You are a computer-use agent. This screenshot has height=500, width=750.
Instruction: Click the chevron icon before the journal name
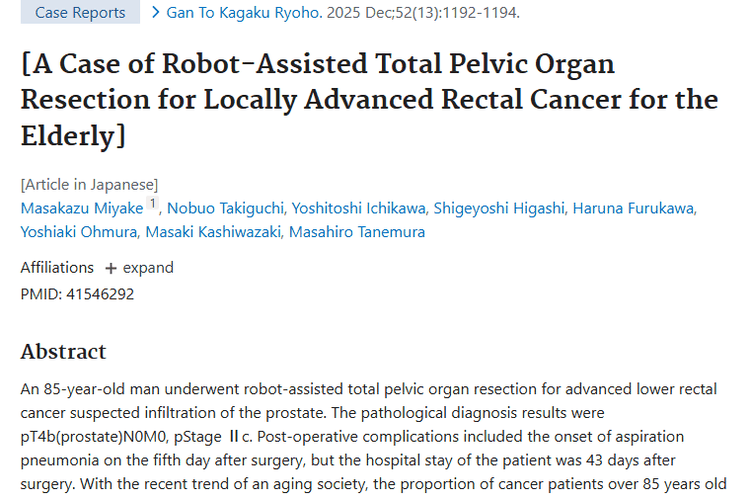pos(156,13)
